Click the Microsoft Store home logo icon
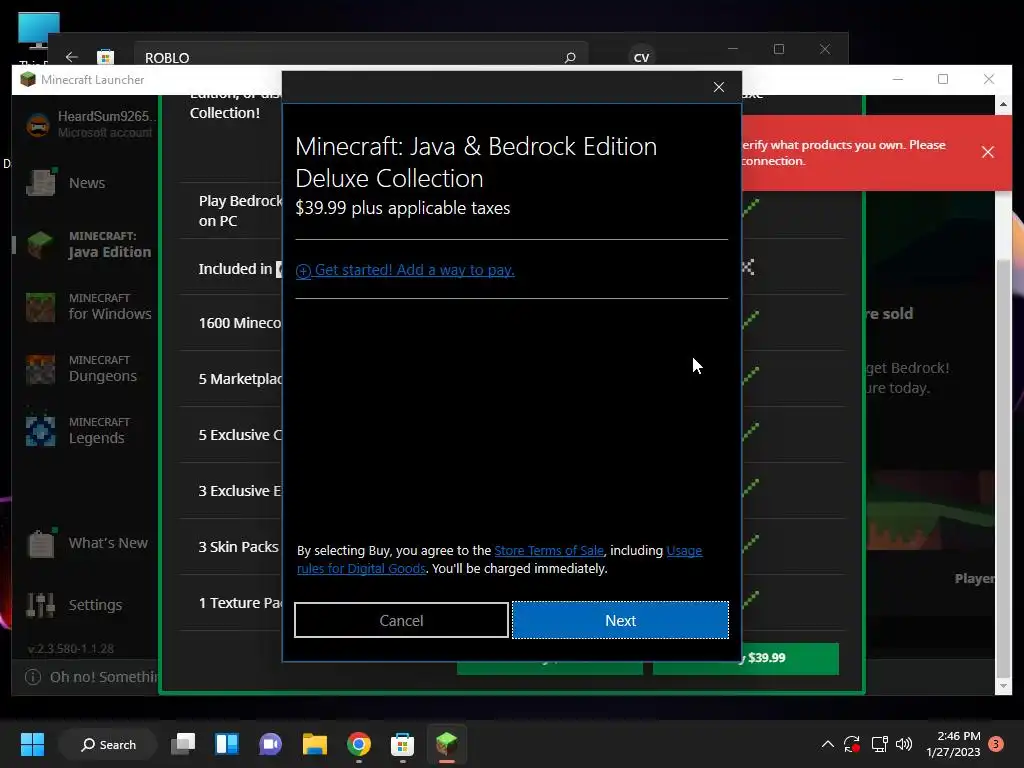This screenshot has width=1024, height=768. pyautogui.click(x=105, y=57)
